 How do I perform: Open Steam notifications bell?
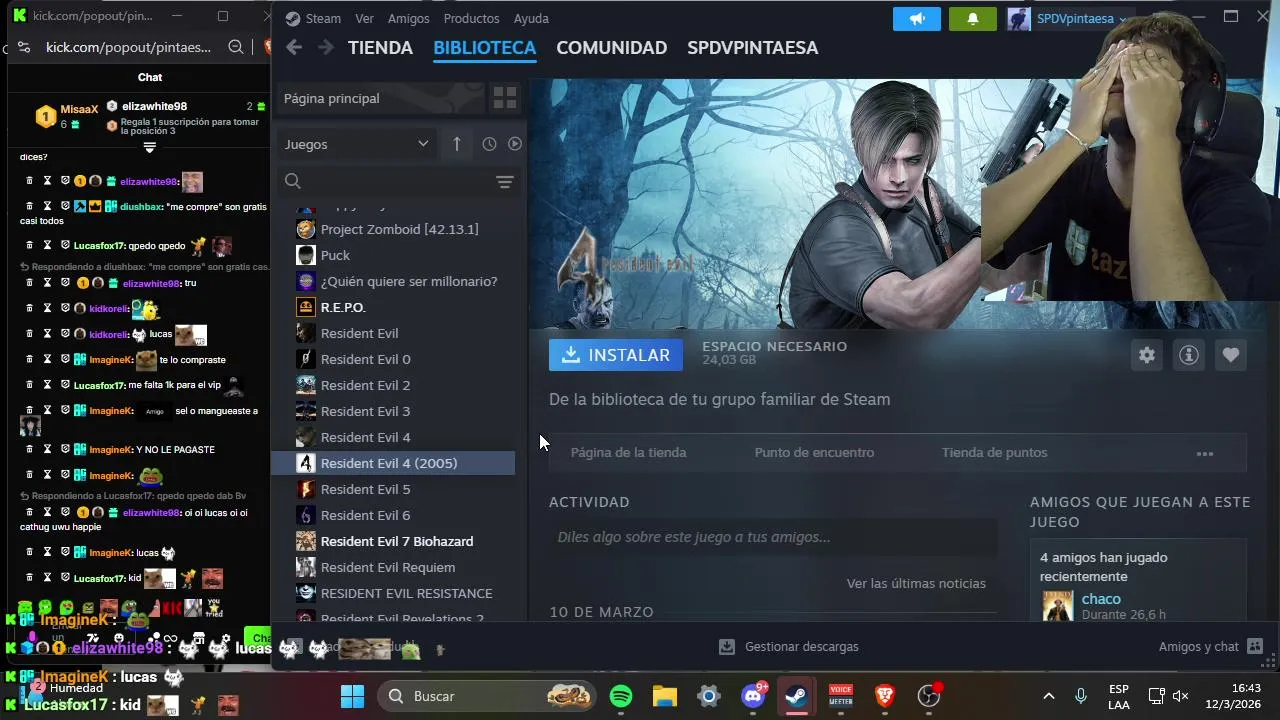[973, 18]
